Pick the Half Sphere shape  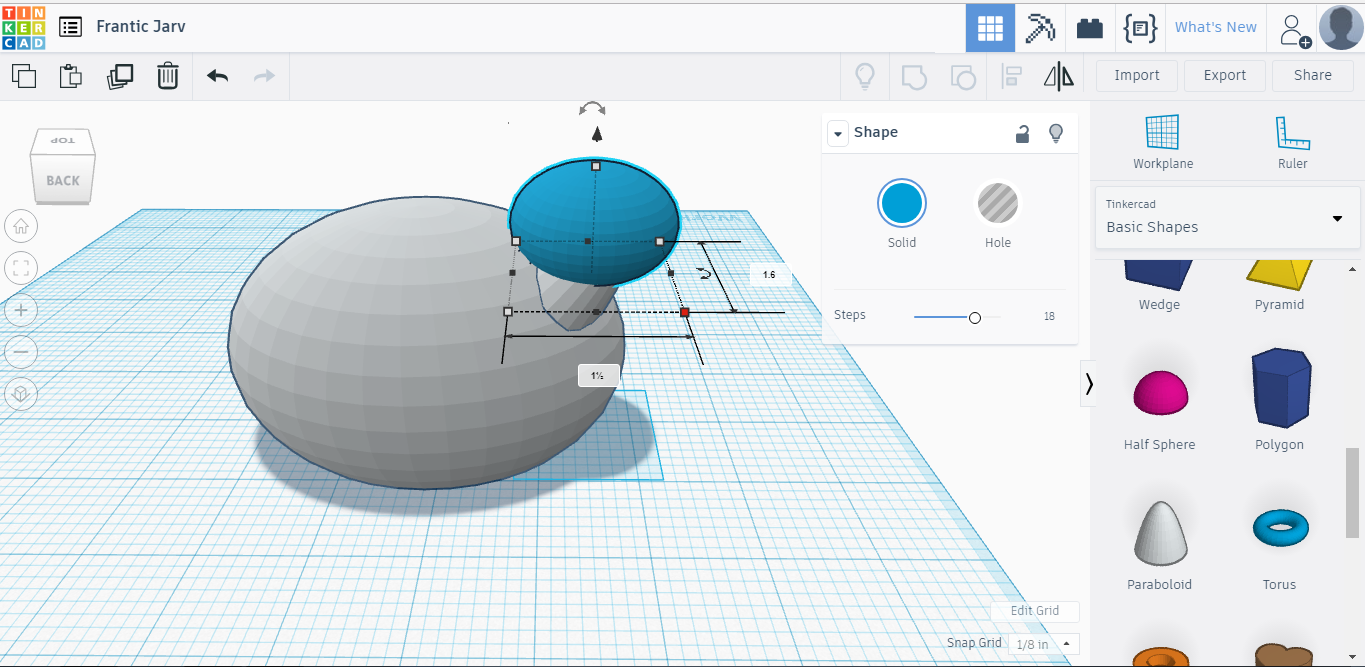[x=1159, y=400]
